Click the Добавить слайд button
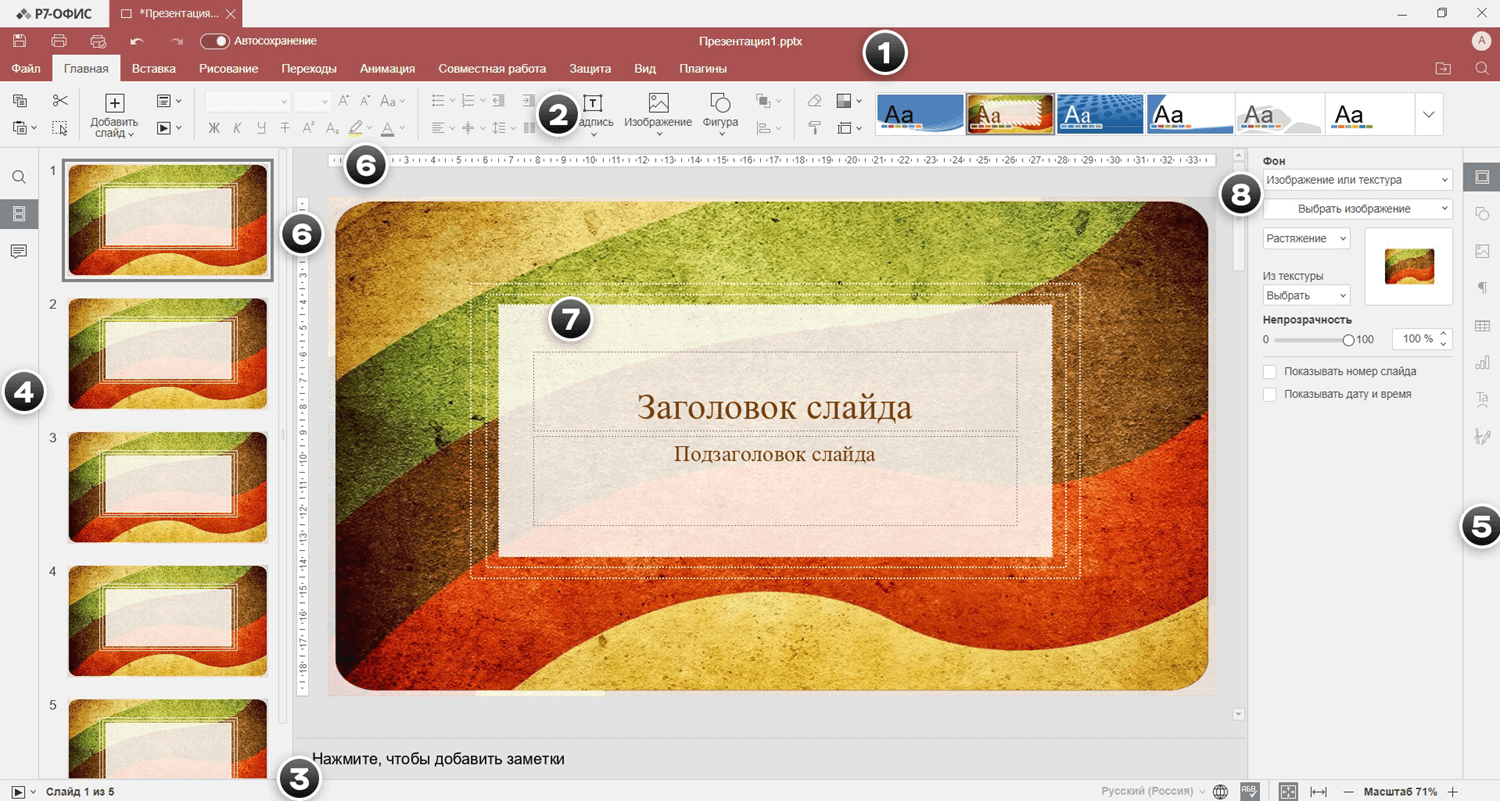1500x801 pixels. coord(114,103)
